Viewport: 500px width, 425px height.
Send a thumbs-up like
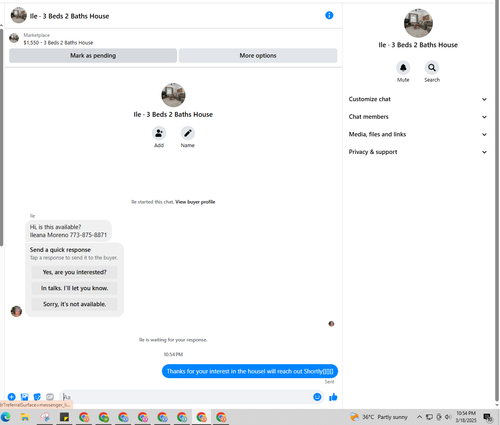pos(333,397)
